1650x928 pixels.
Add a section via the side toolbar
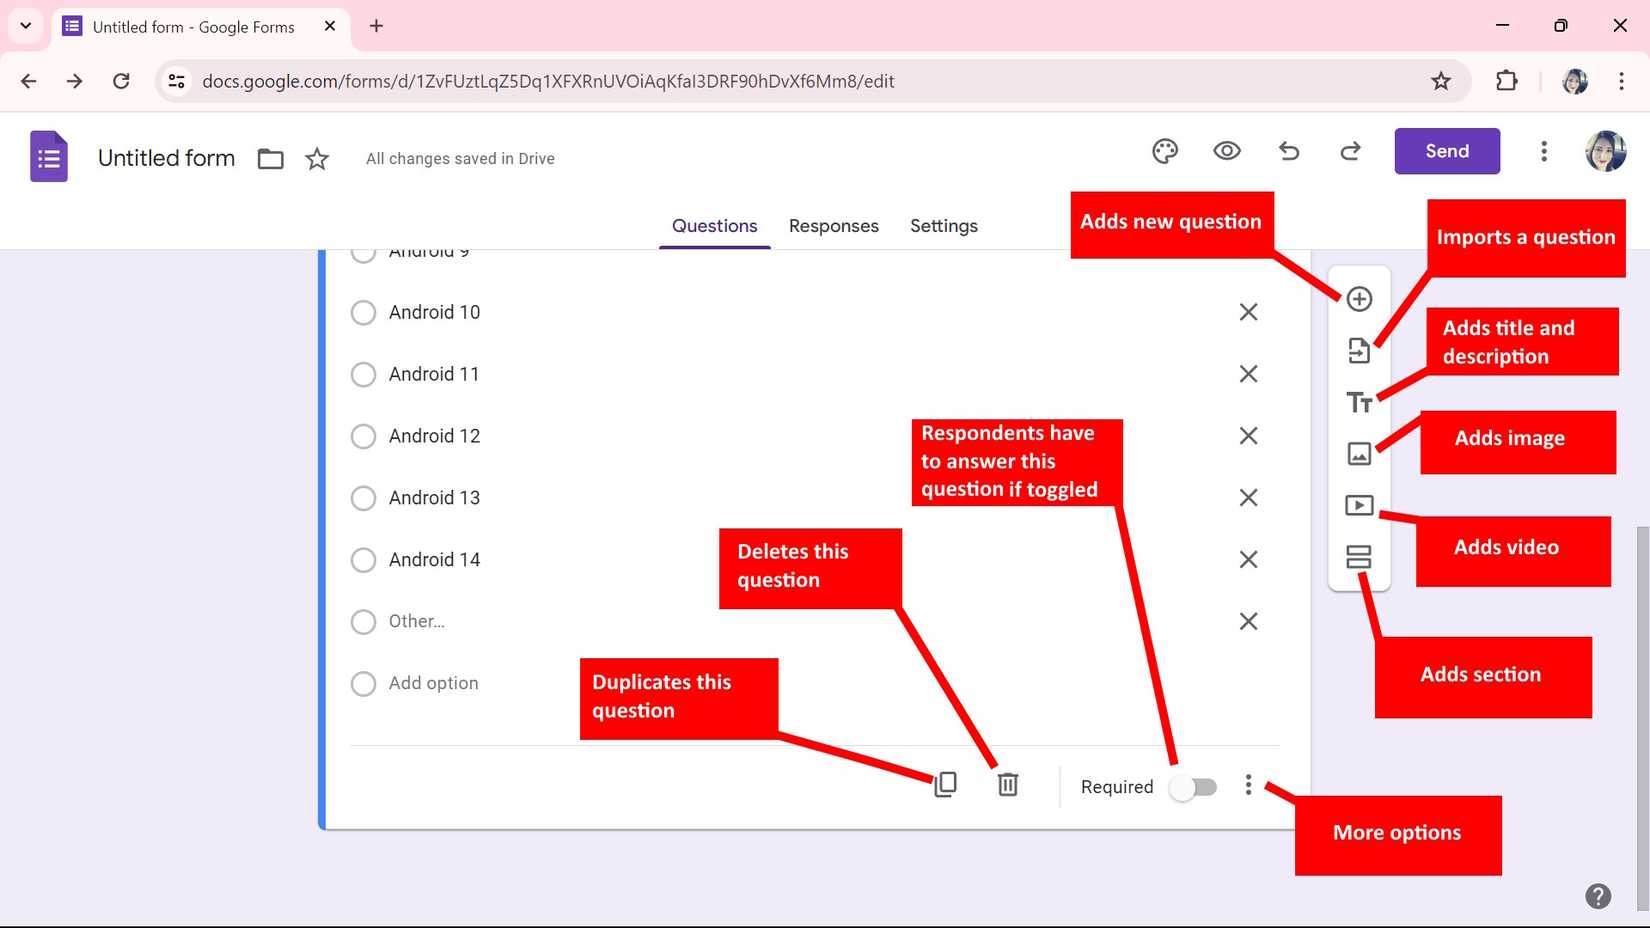pyautogui.click(x=1359, y=557)
